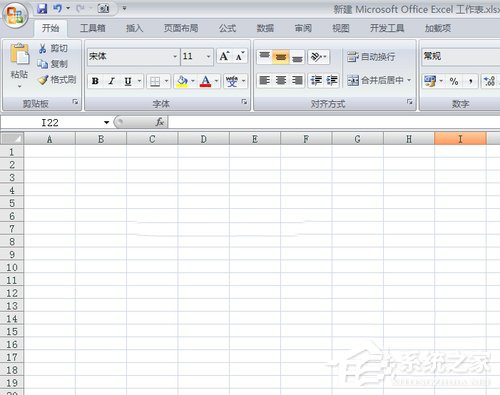Apply accounting number format icon
This screenshot has height=395, width=500.
[430, 81]
